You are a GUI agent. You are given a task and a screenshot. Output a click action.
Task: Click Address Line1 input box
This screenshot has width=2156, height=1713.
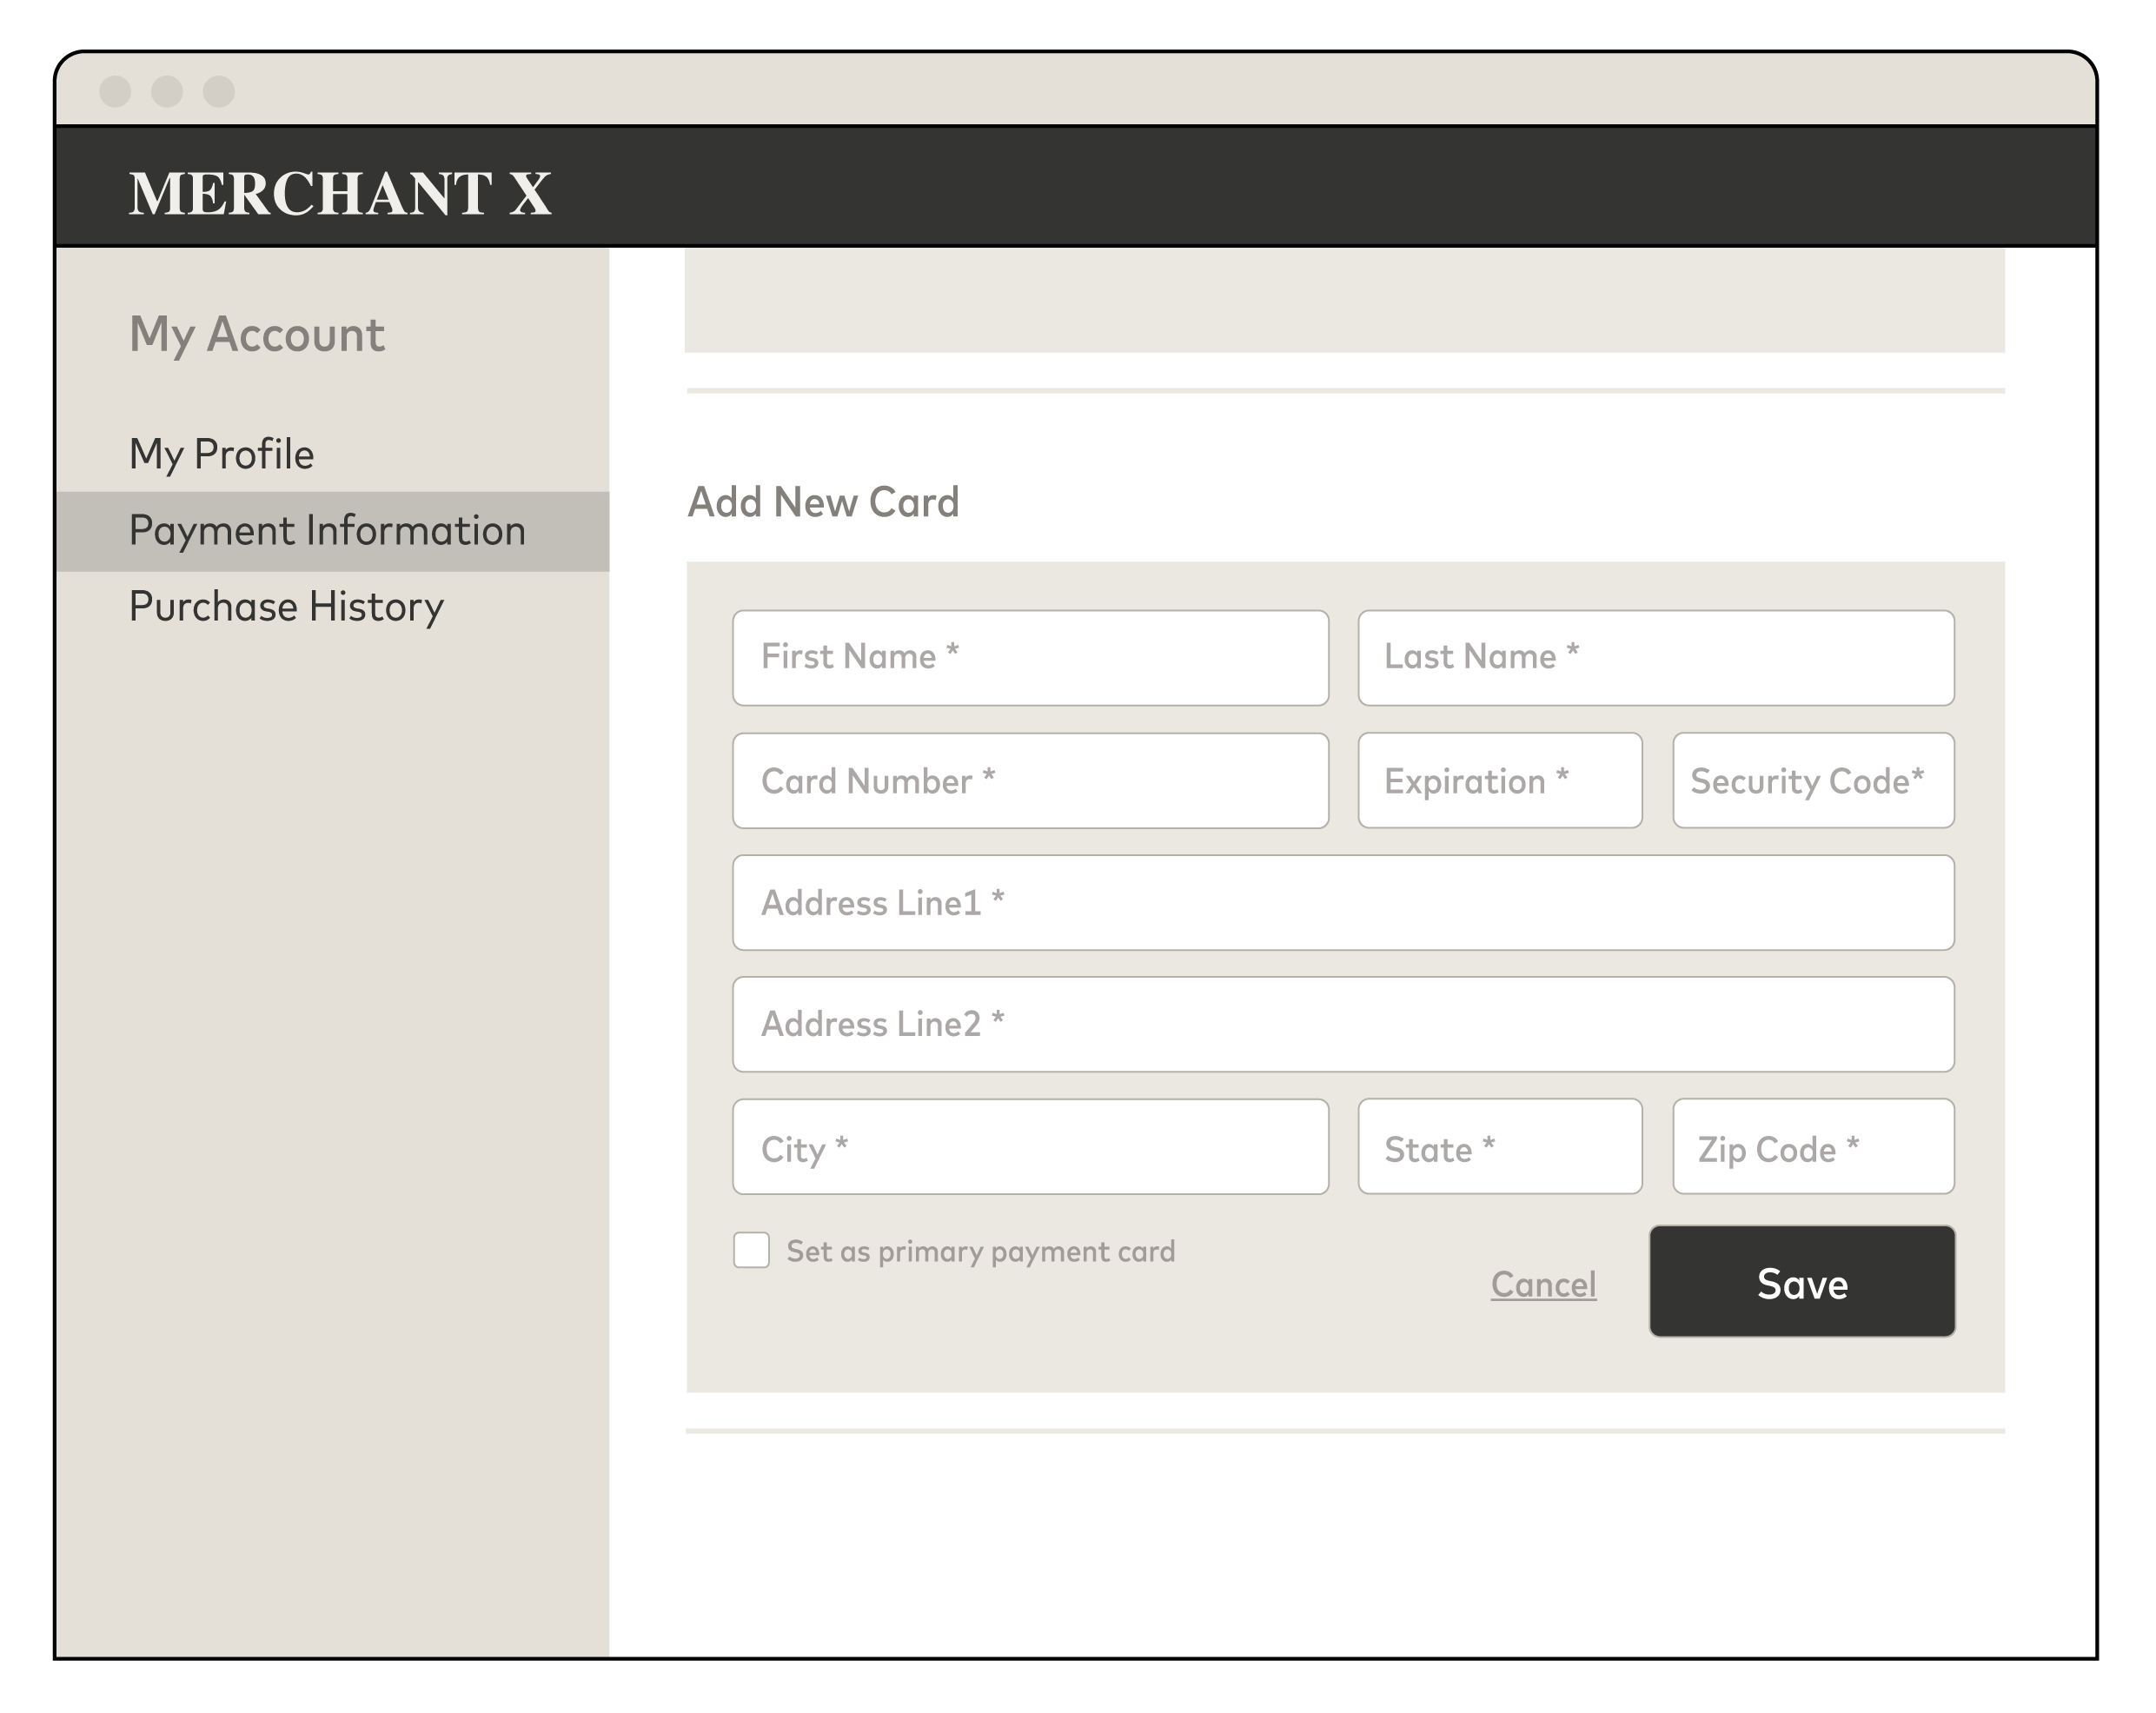pyautogui.click(x=1342, y=903)
